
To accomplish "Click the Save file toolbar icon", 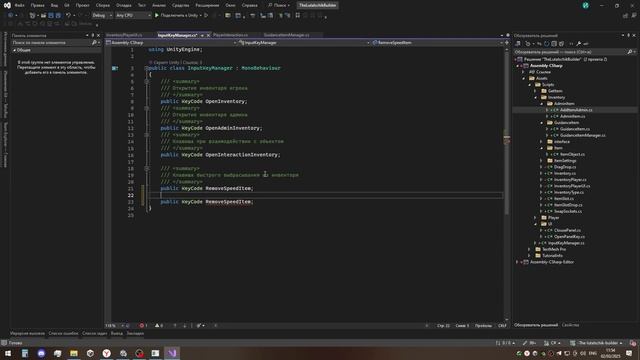I will pyautogui.click(x=51, y=16).
